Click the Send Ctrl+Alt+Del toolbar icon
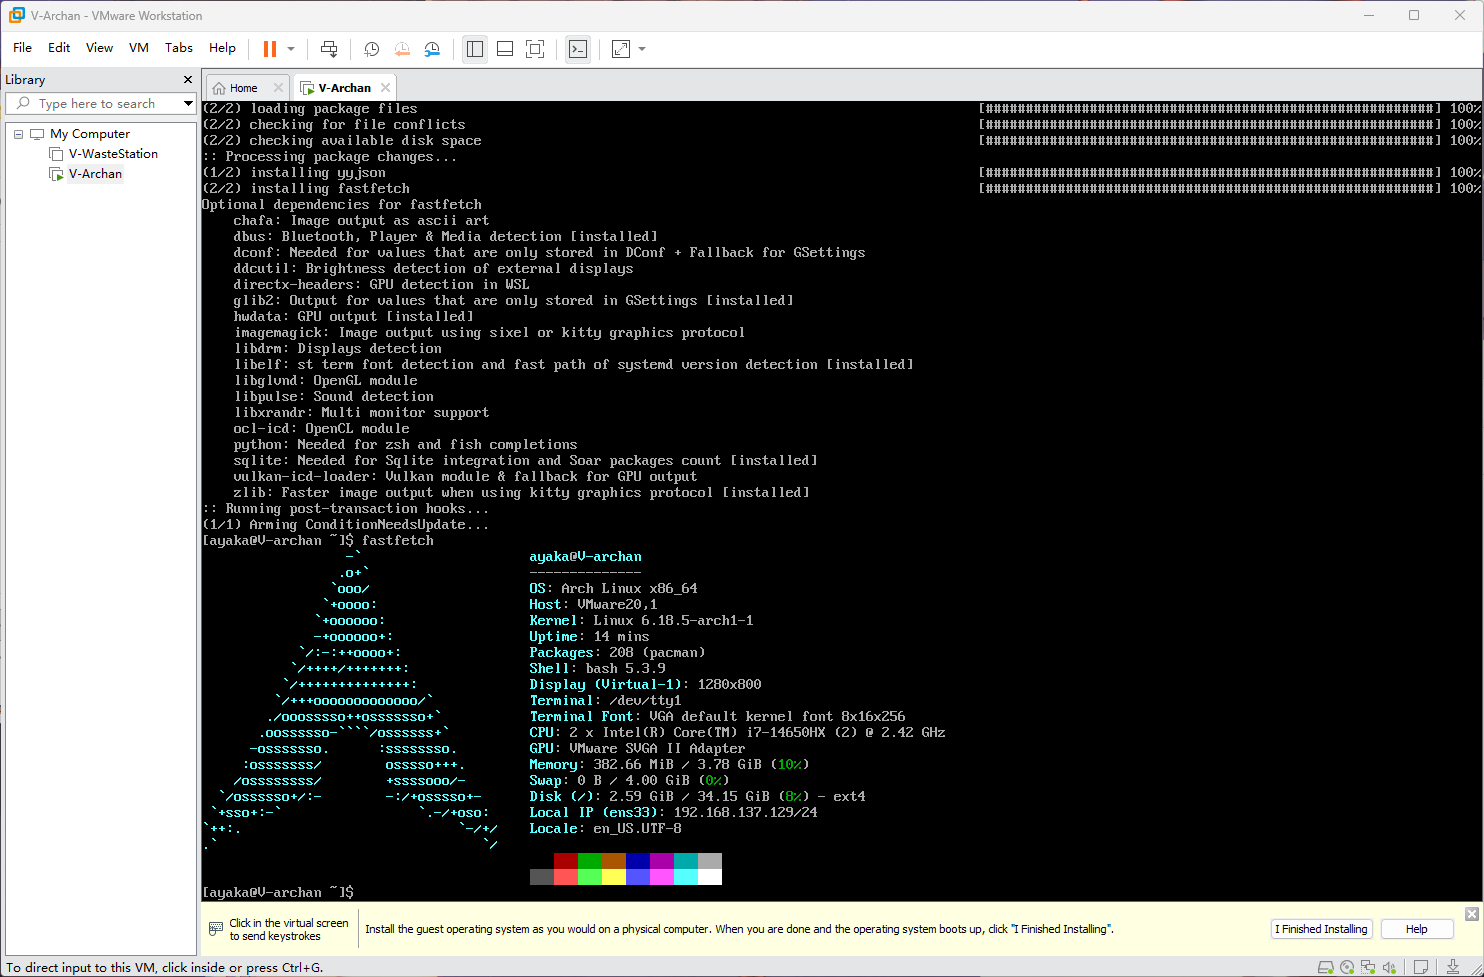The width and height of the screenshot is (1484, 977). point(329,49)
